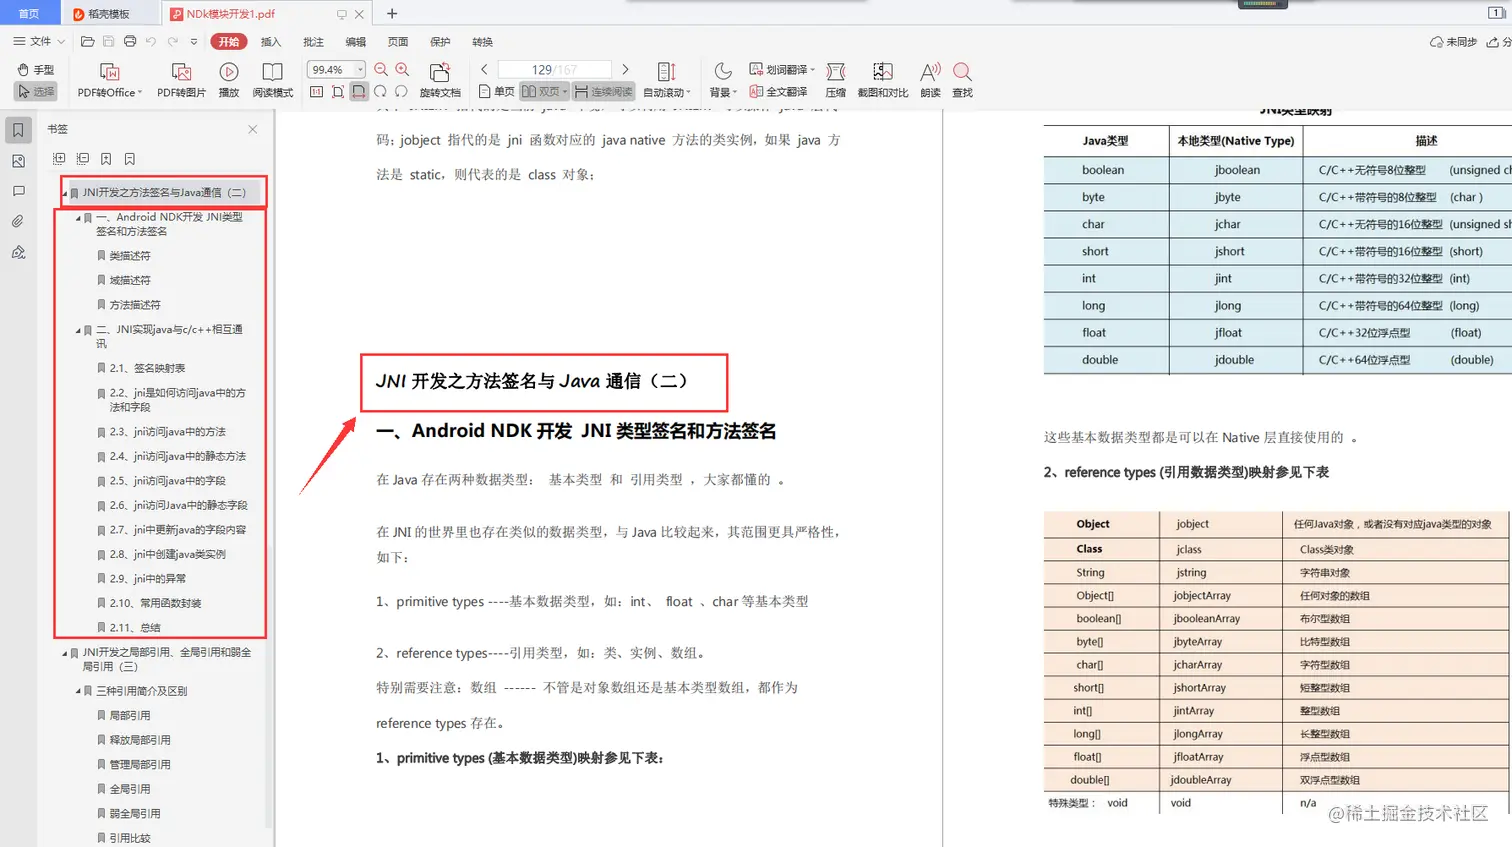Screen dimensions: 1512x847
Task: Collapse 二、JNI实现java与c/c++相互通讯 node
Action: (79, 329)
